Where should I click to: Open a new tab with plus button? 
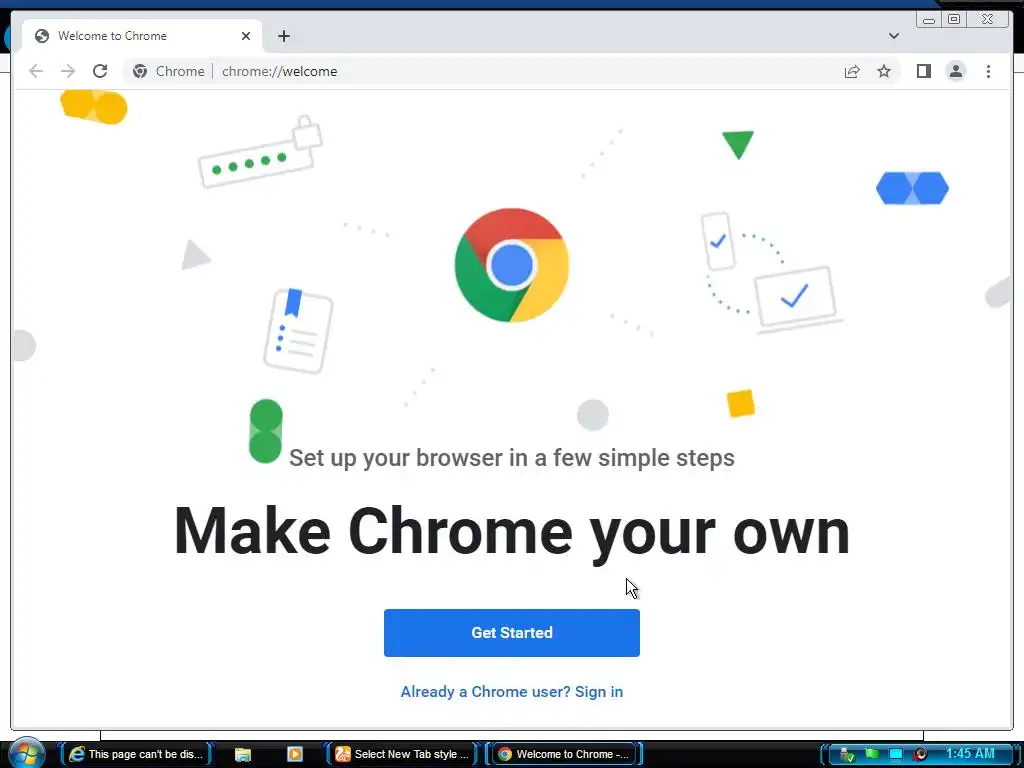(x=283, y=36)
